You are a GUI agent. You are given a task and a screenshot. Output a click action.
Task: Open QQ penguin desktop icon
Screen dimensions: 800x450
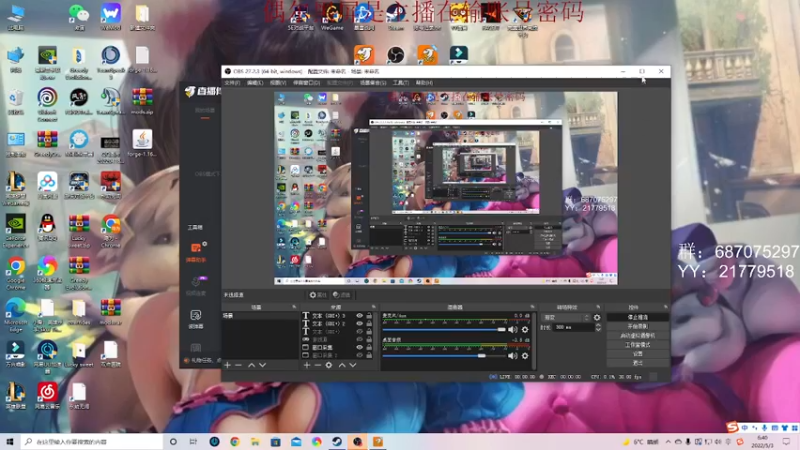(47, 228)
